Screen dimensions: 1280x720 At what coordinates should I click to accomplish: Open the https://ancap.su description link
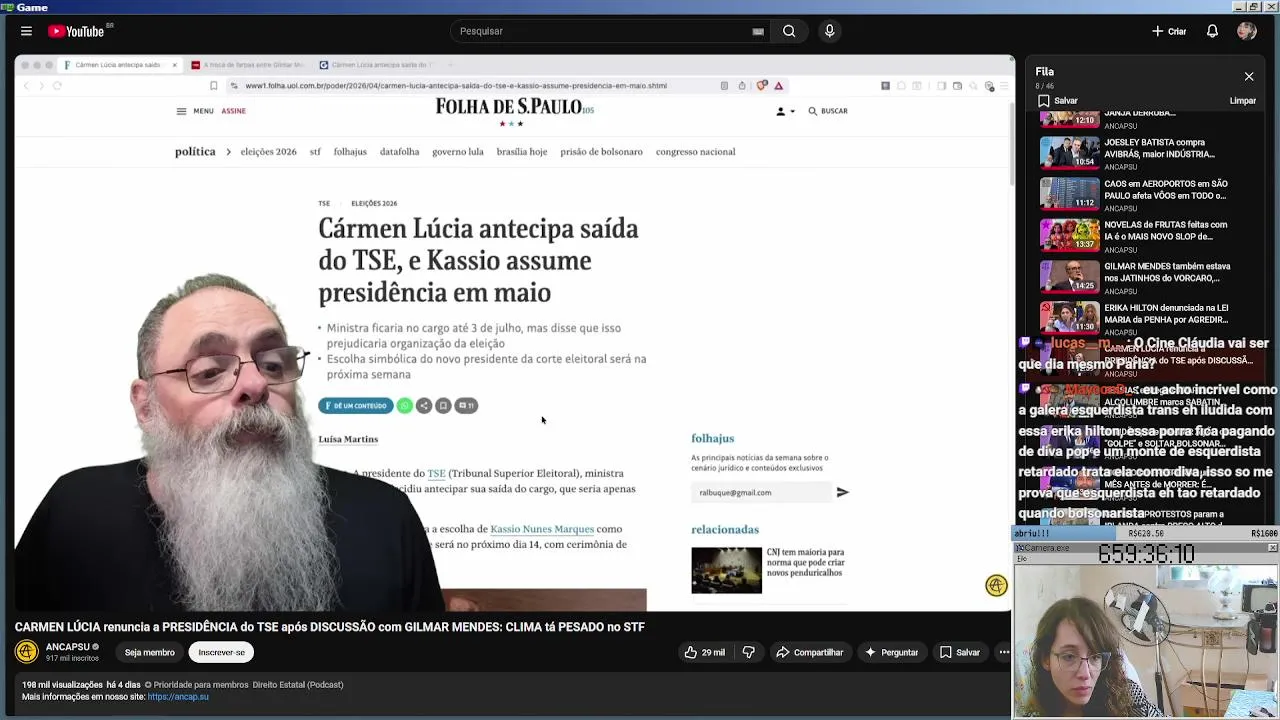click(x=178, y=697)
